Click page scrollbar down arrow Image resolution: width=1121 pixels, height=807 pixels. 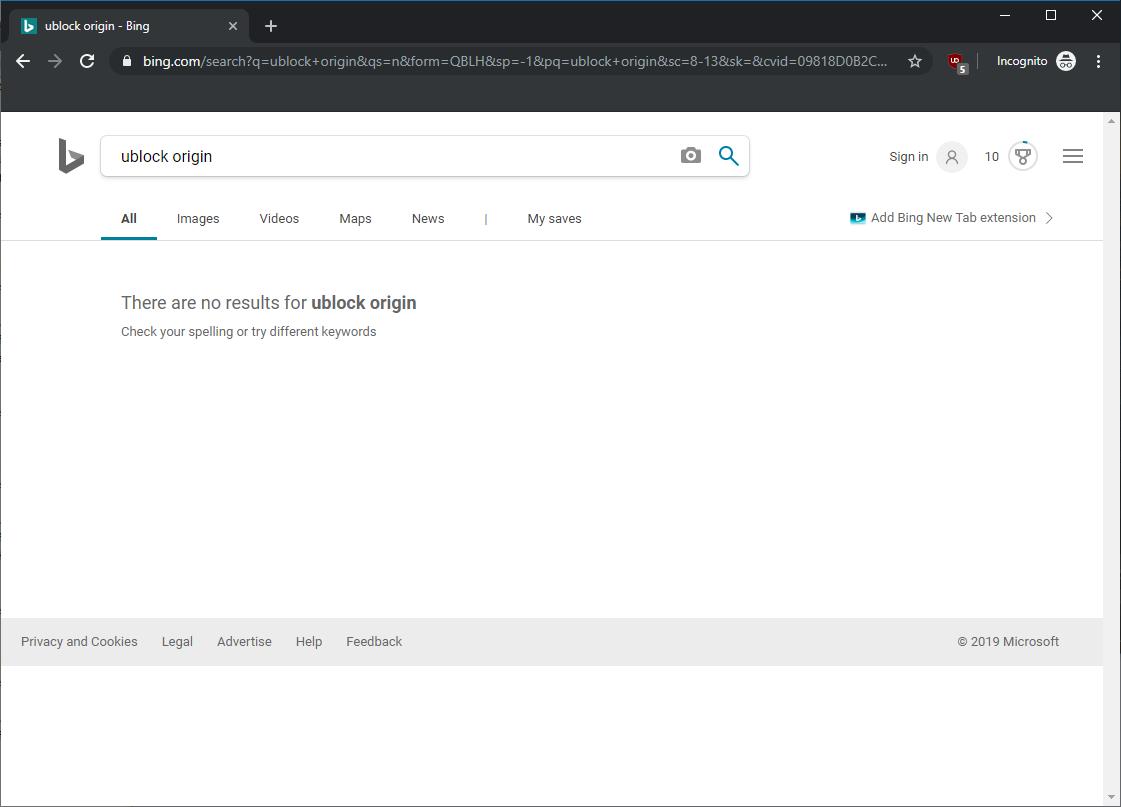tap(1111, 797)
